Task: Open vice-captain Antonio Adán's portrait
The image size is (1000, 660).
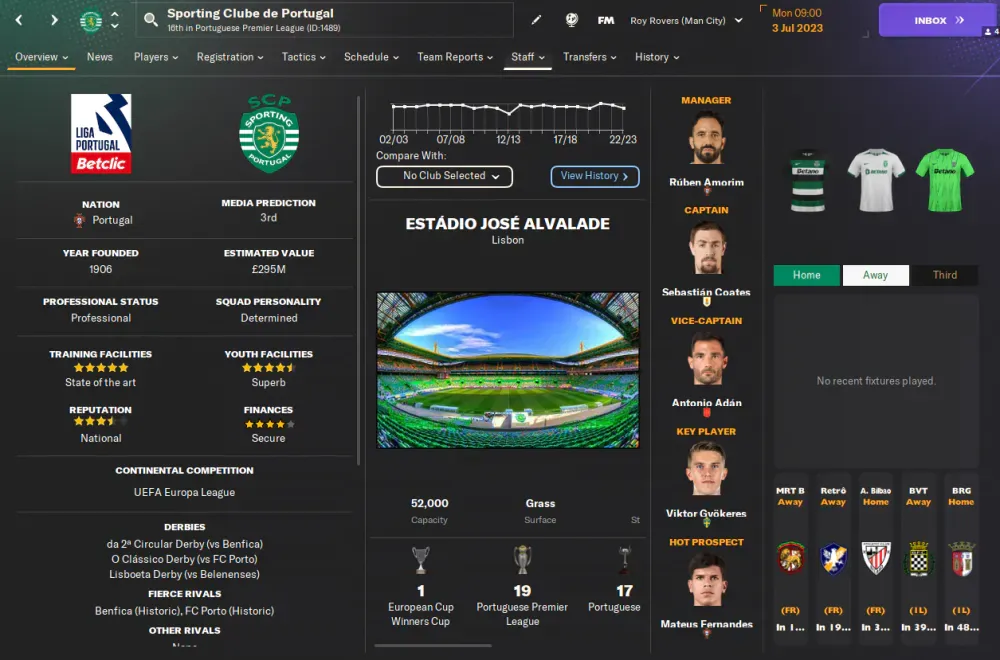Action: tap(707, 358)
